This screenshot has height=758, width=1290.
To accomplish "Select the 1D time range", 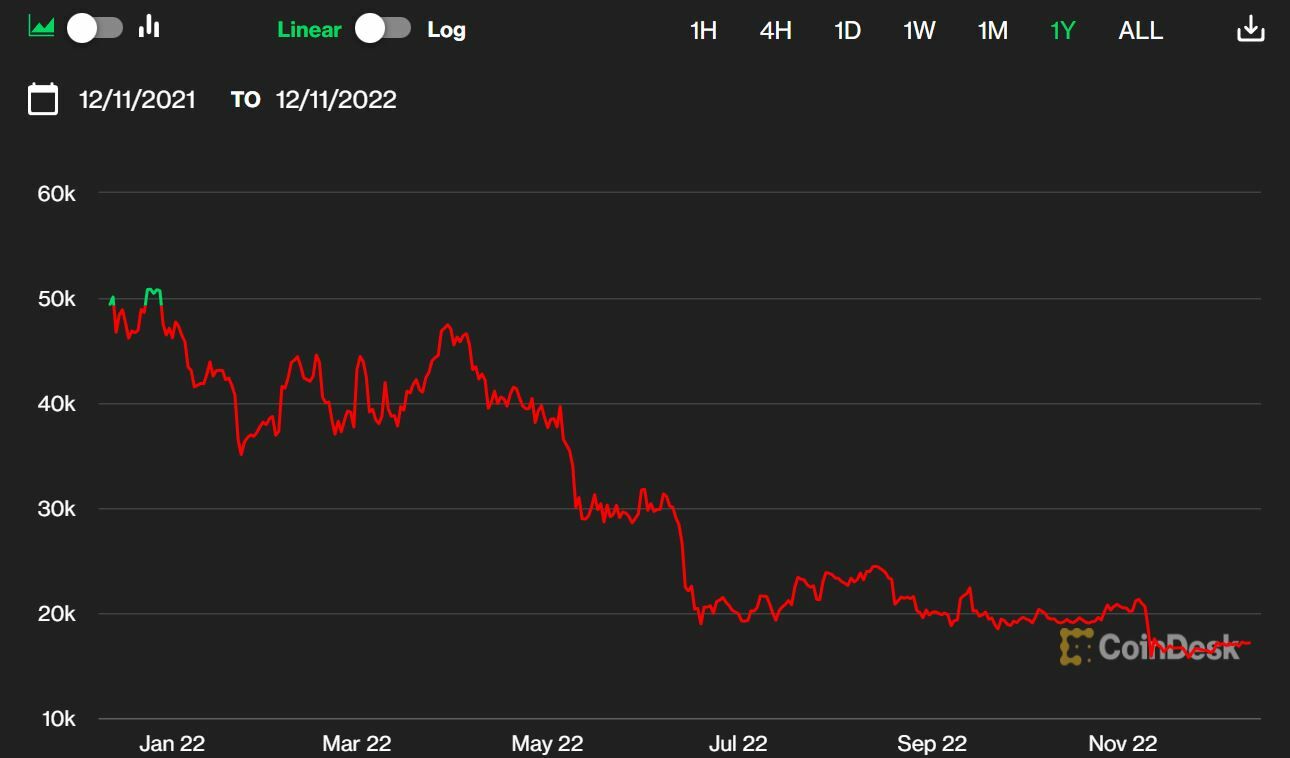I will [847, 30].
